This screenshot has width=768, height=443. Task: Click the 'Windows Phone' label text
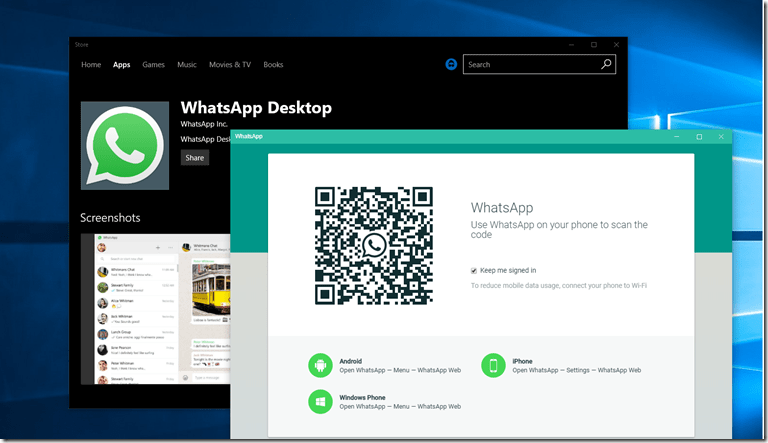[x=362, y=397]
